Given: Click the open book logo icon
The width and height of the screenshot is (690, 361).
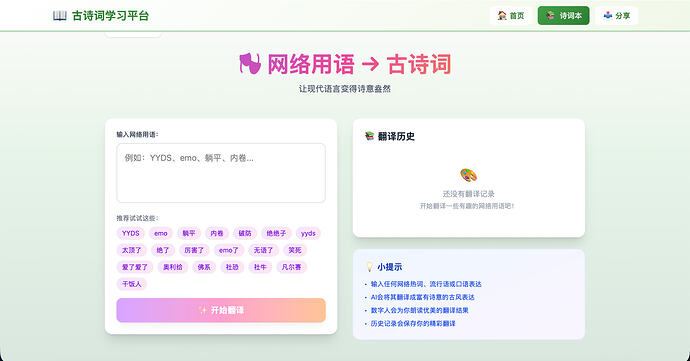Looking at the screenshot, I should (x=59, y=16).
